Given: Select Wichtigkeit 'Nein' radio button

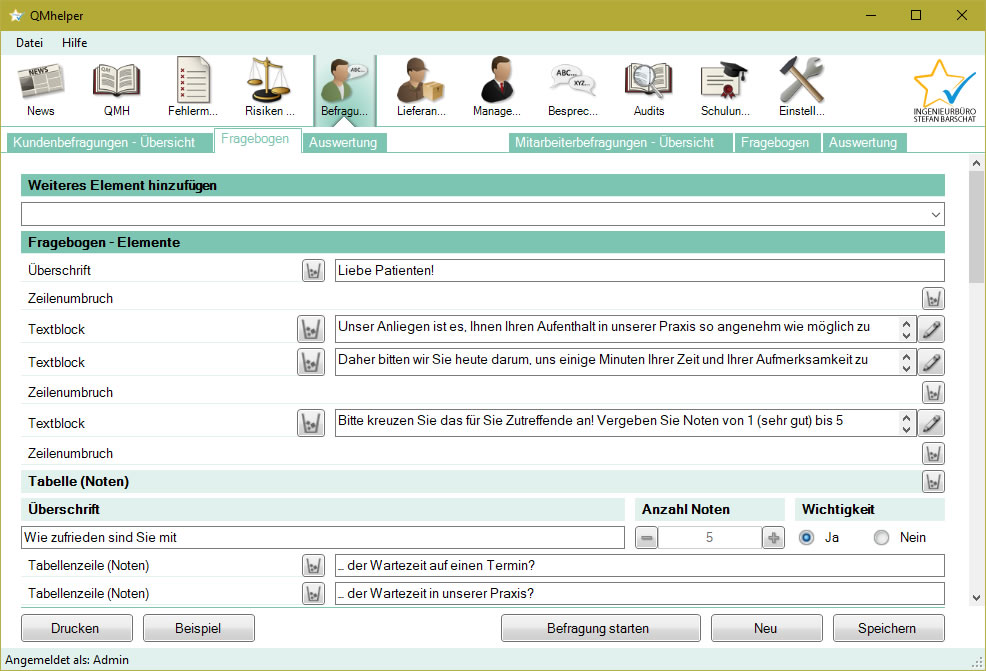Looking at the screenshot, I should [882, 538].
